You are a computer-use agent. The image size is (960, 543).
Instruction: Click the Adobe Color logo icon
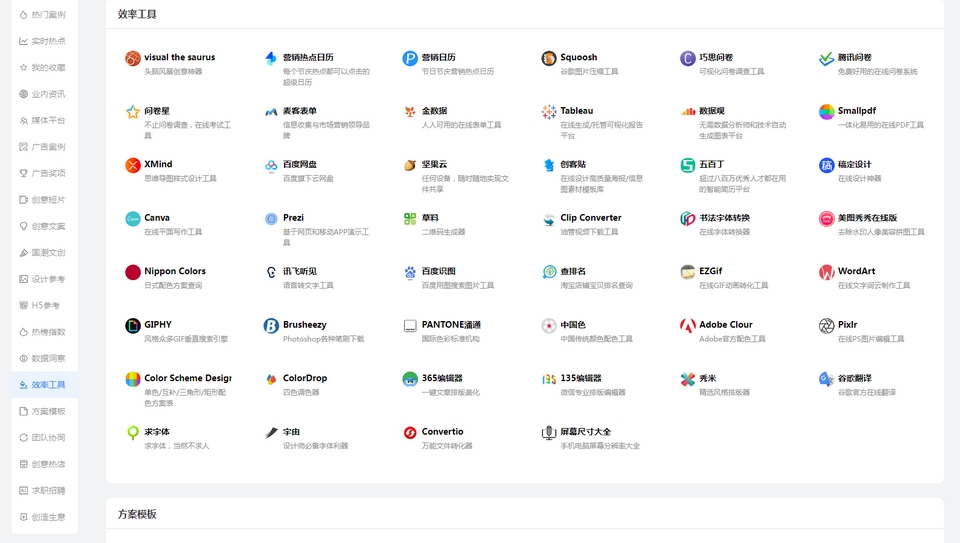(688, 326)
